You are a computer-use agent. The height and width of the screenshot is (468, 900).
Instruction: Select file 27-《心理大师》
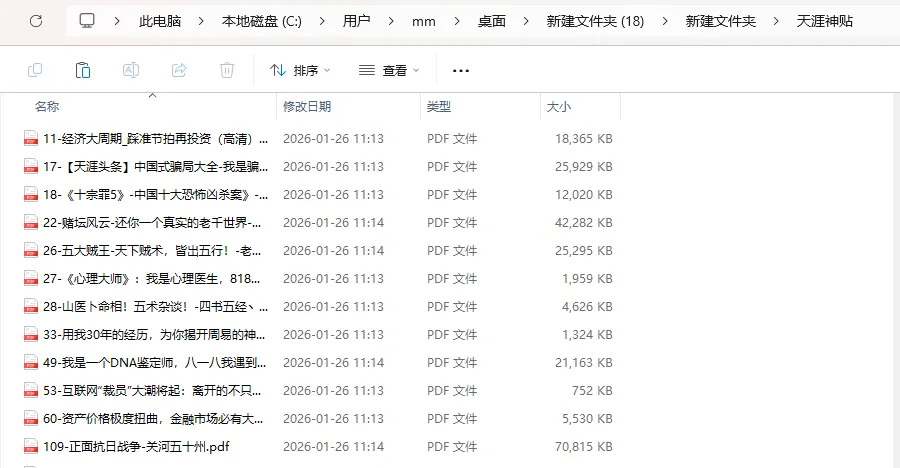point(152,279)
